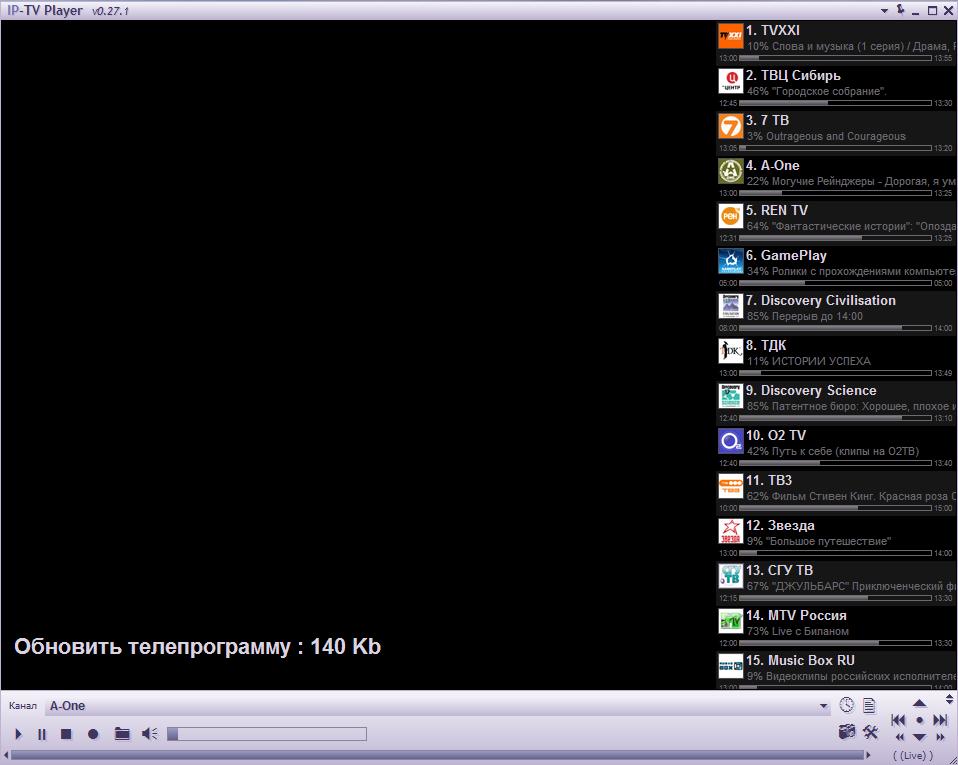Toggle always-on-top pin in title bar
The width and height of the screenshot is (958, 765).
click(900, 10)
